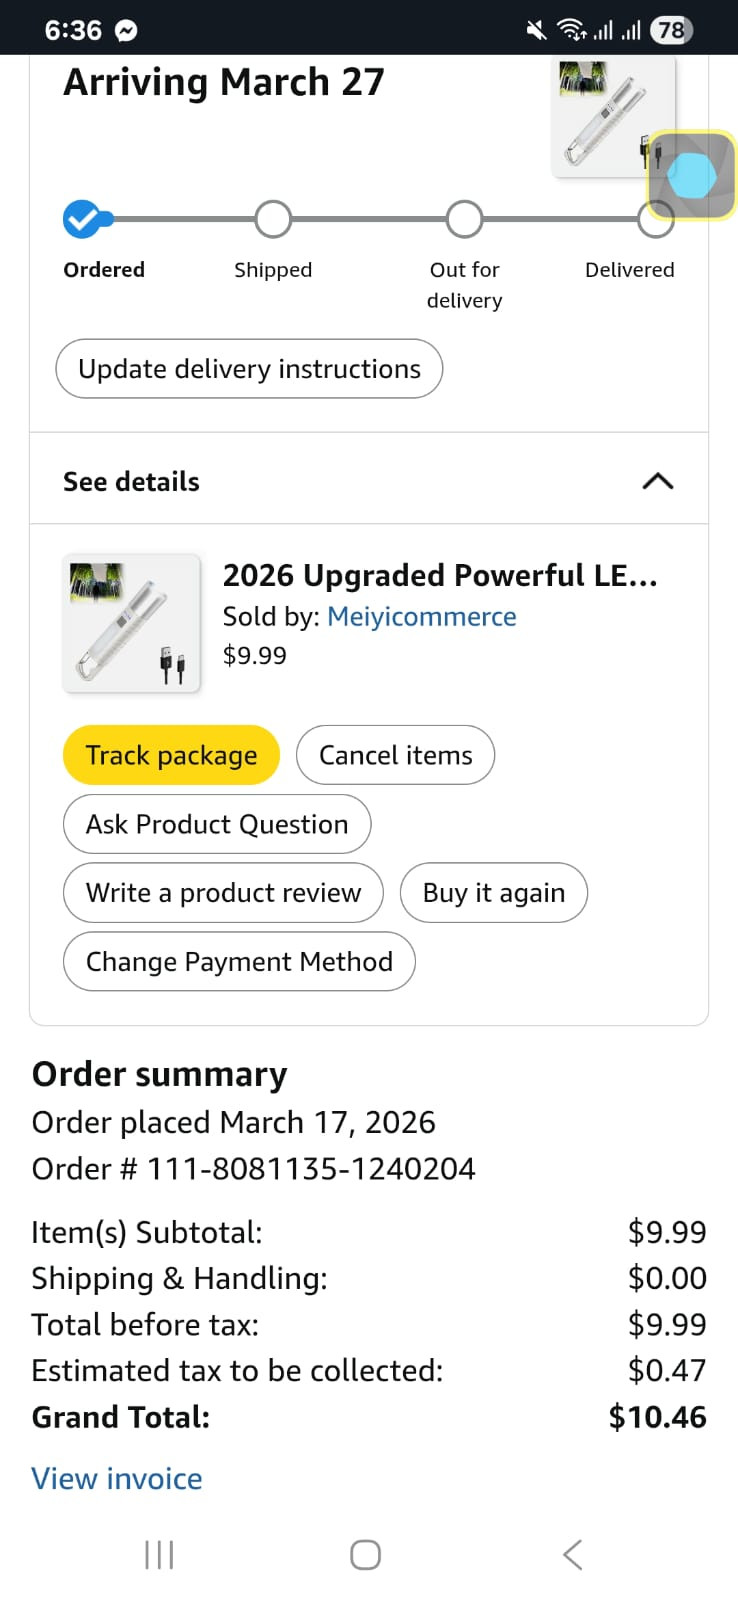Tap the Android back arrow icon

tap(572, 1555)
